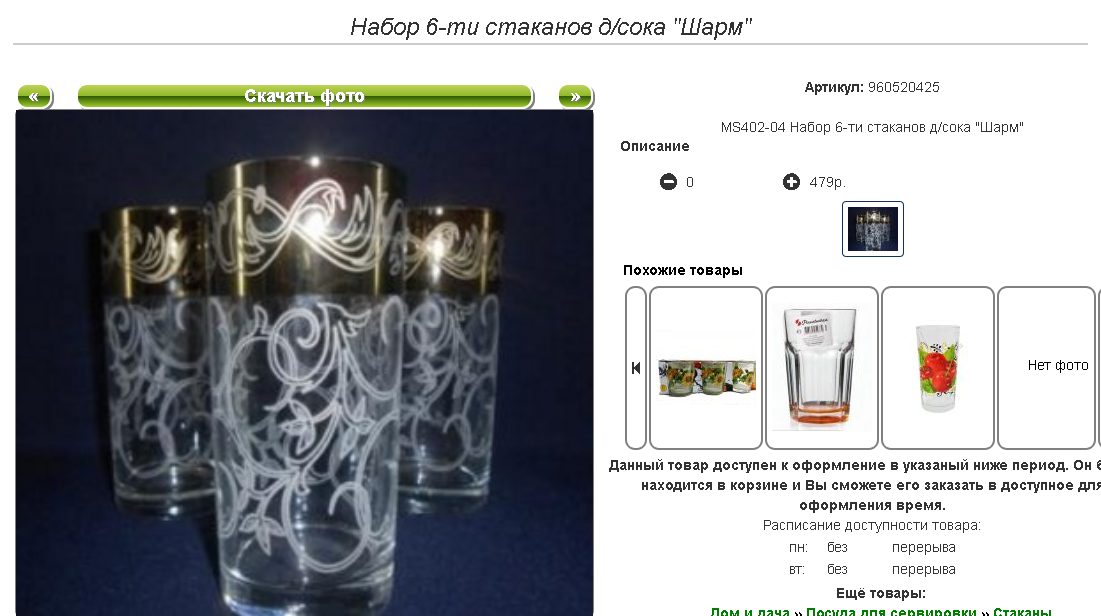Open the Посуда для сервировки link
This screenshot has height=616, width=1101.
(891, 611)
